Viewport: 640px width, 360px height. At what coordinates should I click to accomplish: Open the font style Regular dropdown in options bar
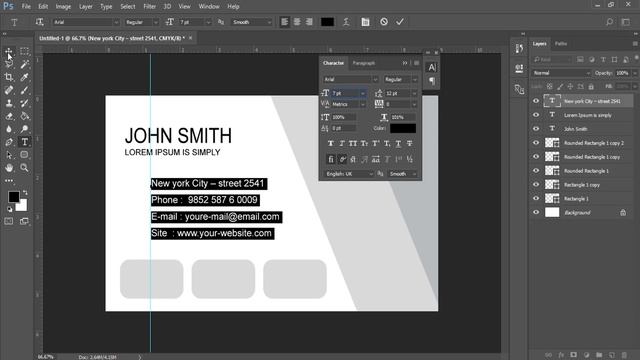[155, 22]
